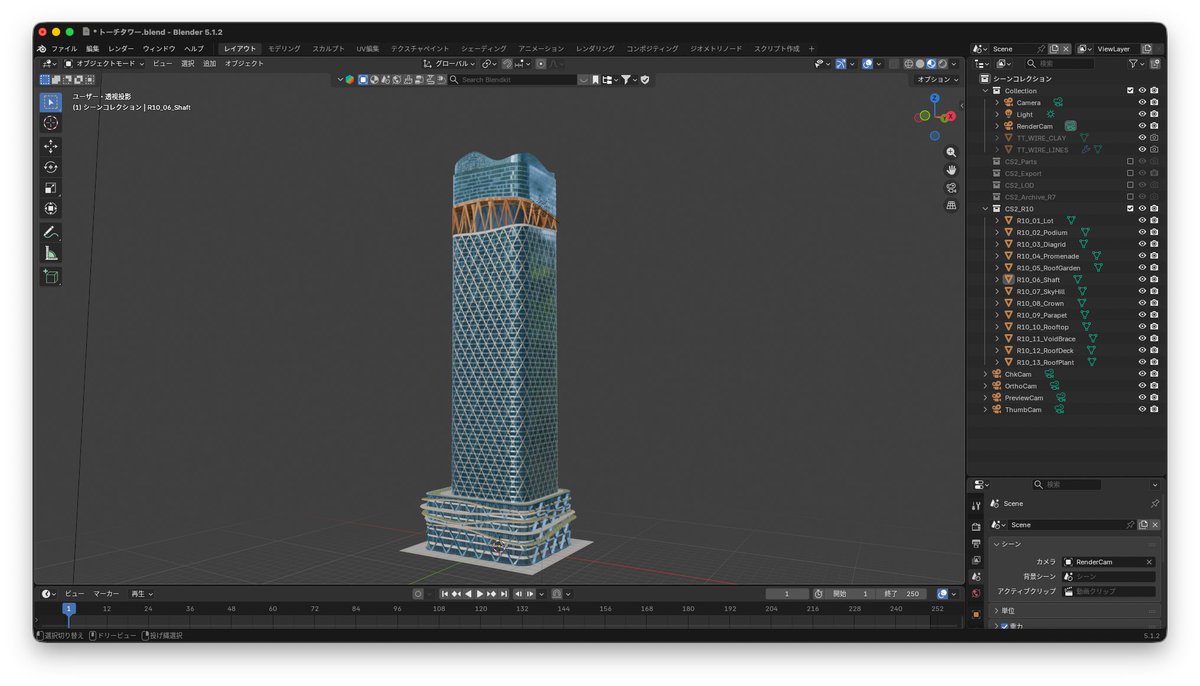Image resolution: width=1200 pixels, height=686 pixels.
Task: Select the PreviewCam outliner row
Action: pos(1025,398)
